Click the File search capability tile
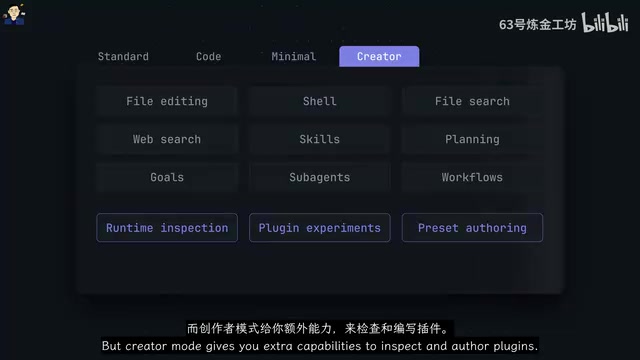Image resolution: width=640 pixels, height=360 pixels. pos(472,101)
